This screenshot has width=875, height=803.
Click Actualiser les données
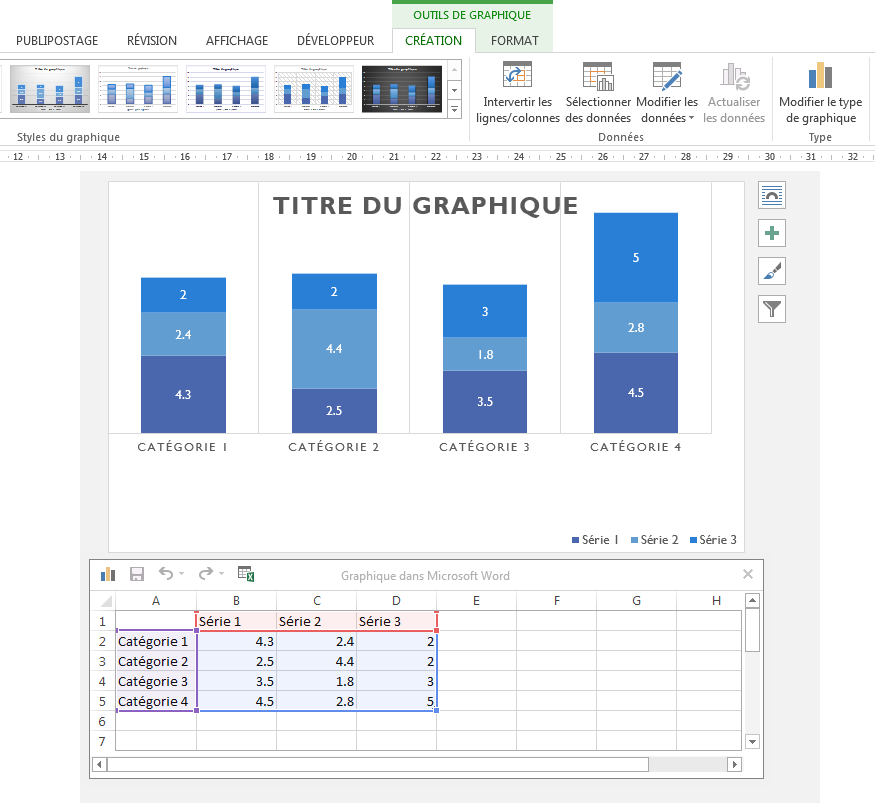[733, 90]
